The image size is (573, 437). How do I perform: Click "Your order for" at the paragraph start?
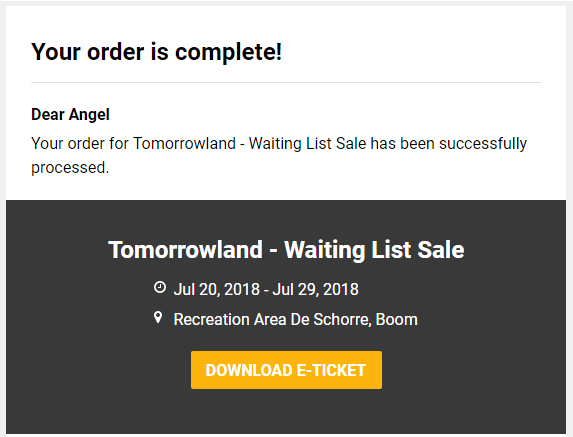coord(80,143)
